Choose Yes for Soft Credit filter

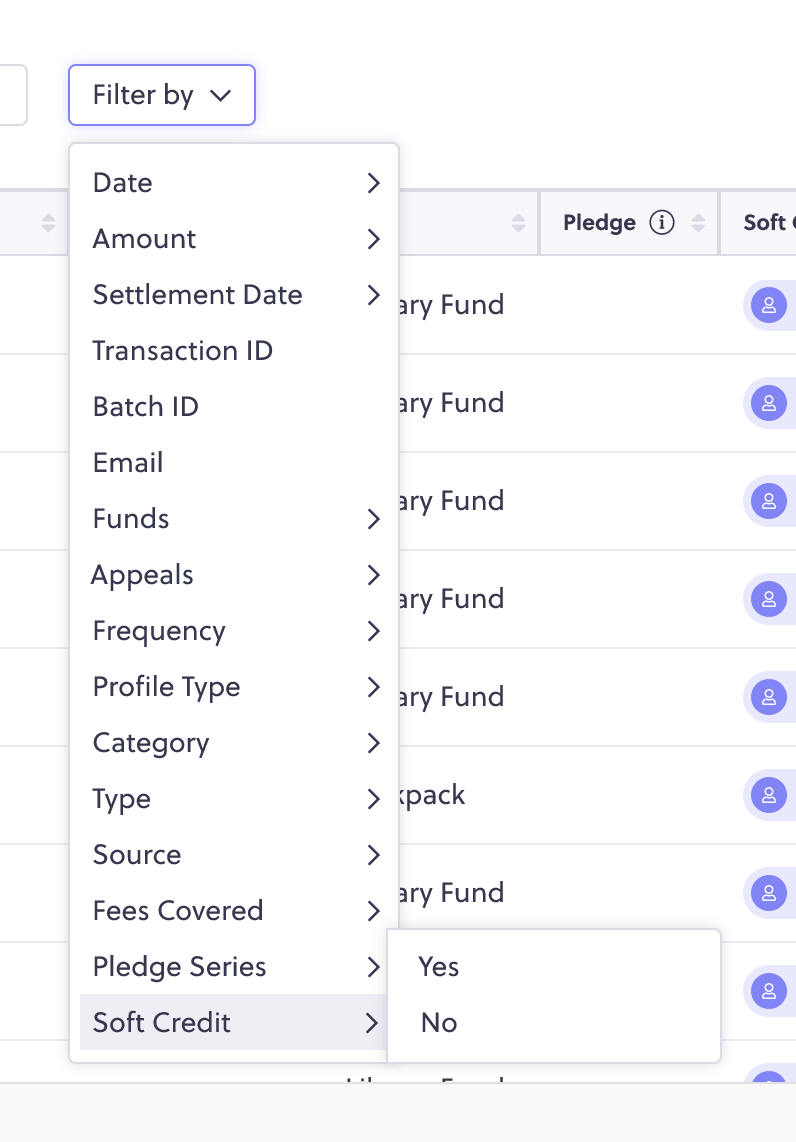pyautogui.click(x=553, y=967)
